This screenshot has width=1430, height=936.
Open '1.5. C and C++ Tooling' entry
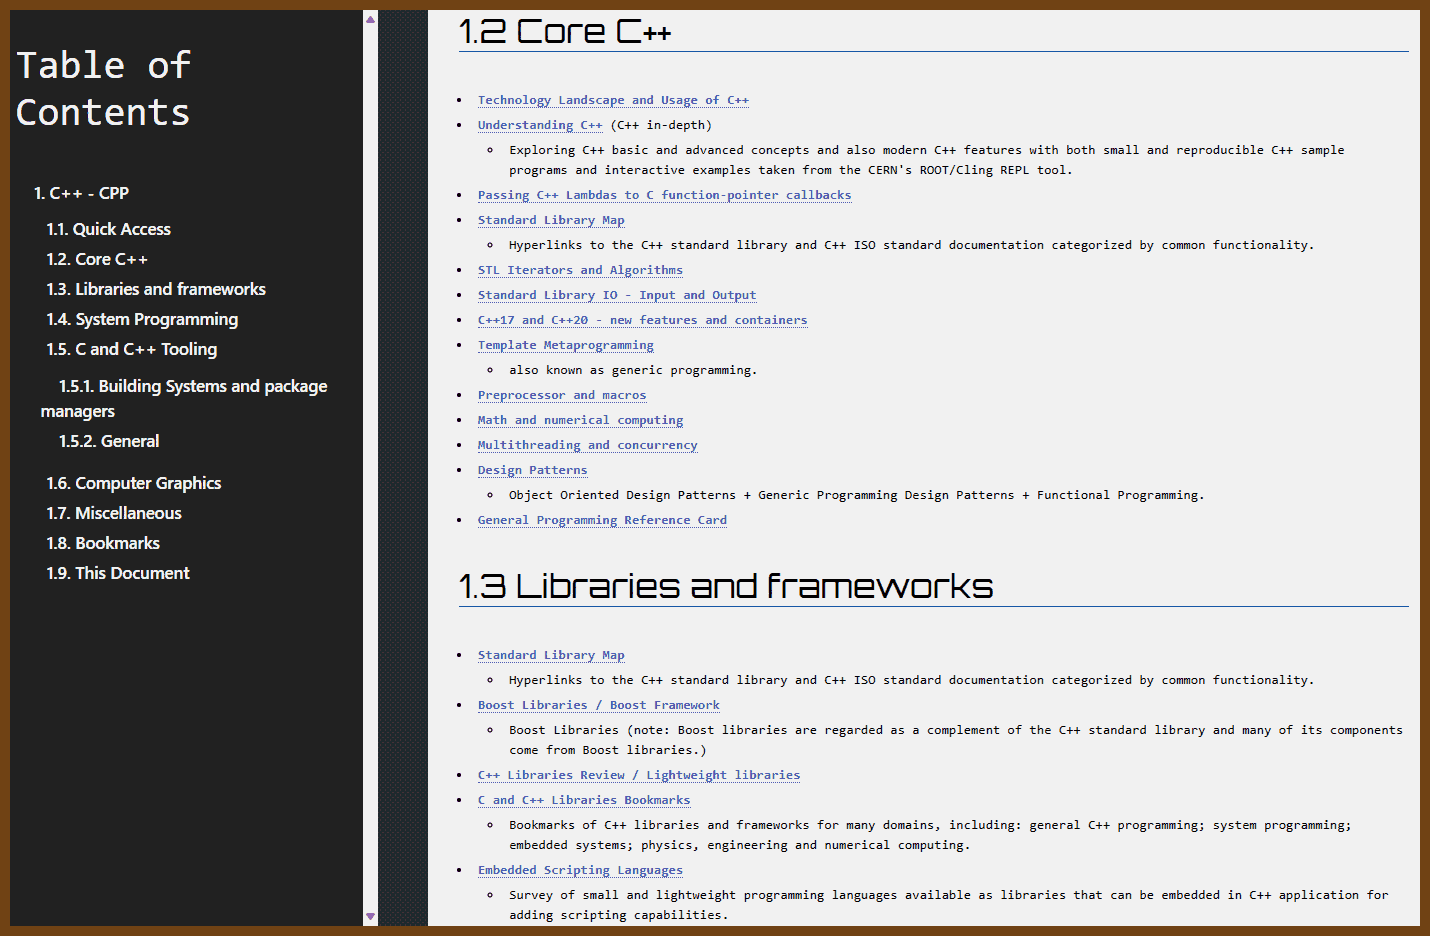pos(131,349)
